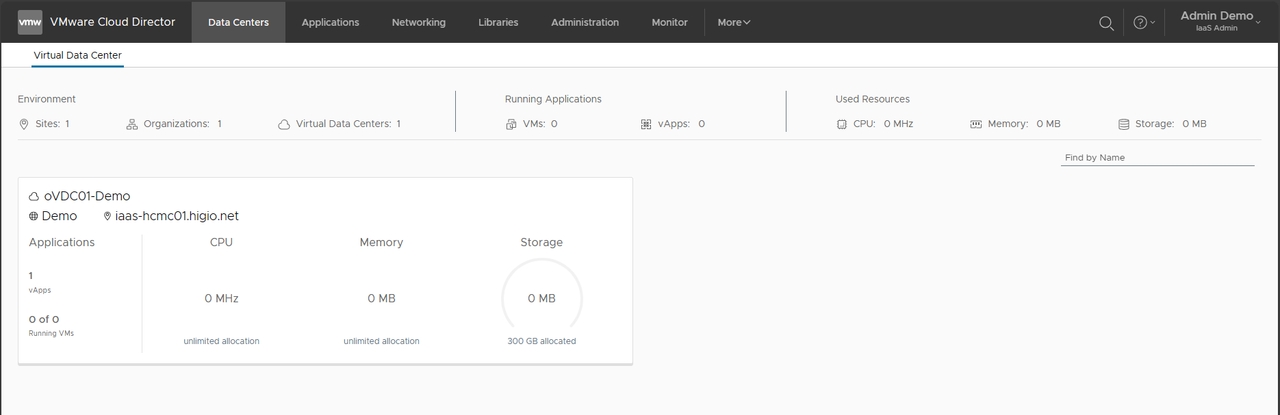Click the Storage disk icon in Used Resources
Image resolution: width=1280 pixels, height=415 pixels.
(1124, 124)
